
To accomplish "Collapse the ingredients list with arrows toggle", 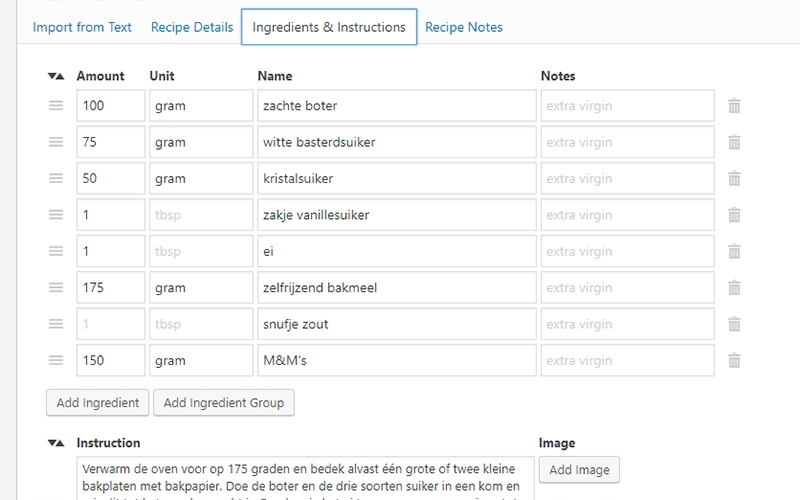I will tap(56, 76).
